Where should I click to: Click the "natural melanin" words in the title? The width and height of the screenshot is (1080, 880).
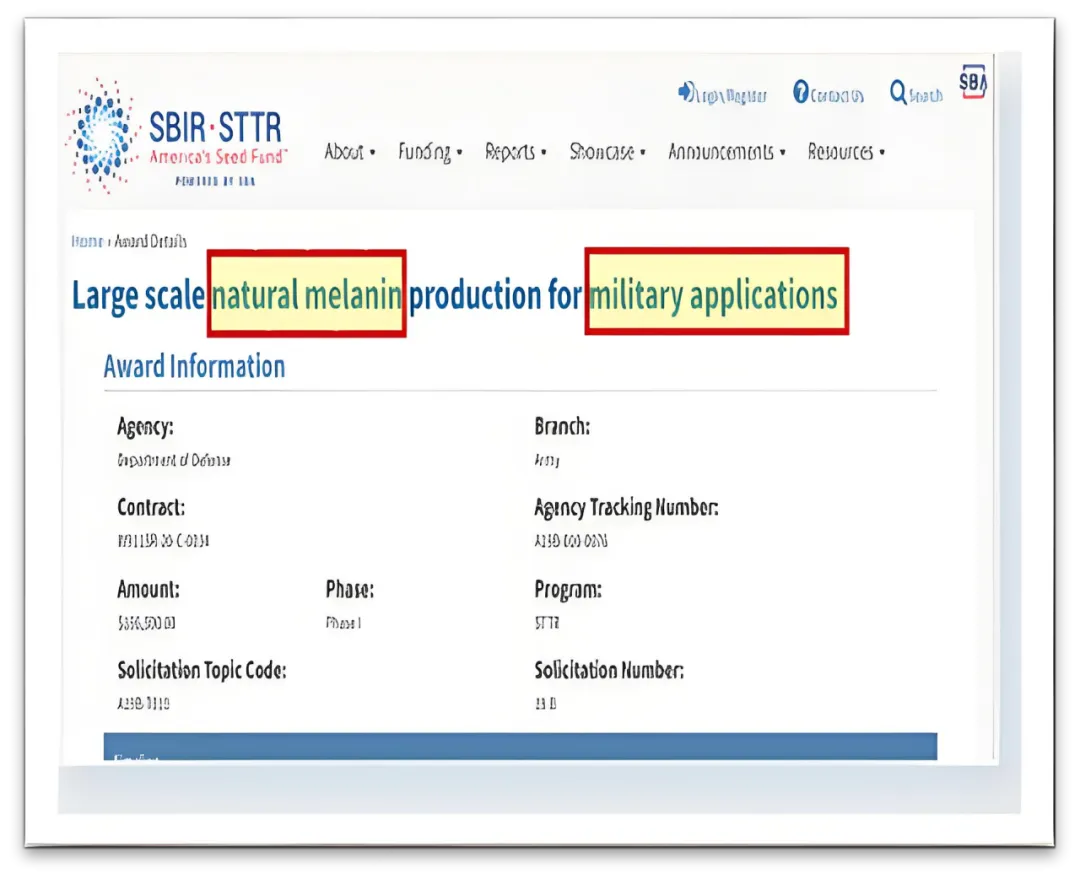click(x=307, y=295)
